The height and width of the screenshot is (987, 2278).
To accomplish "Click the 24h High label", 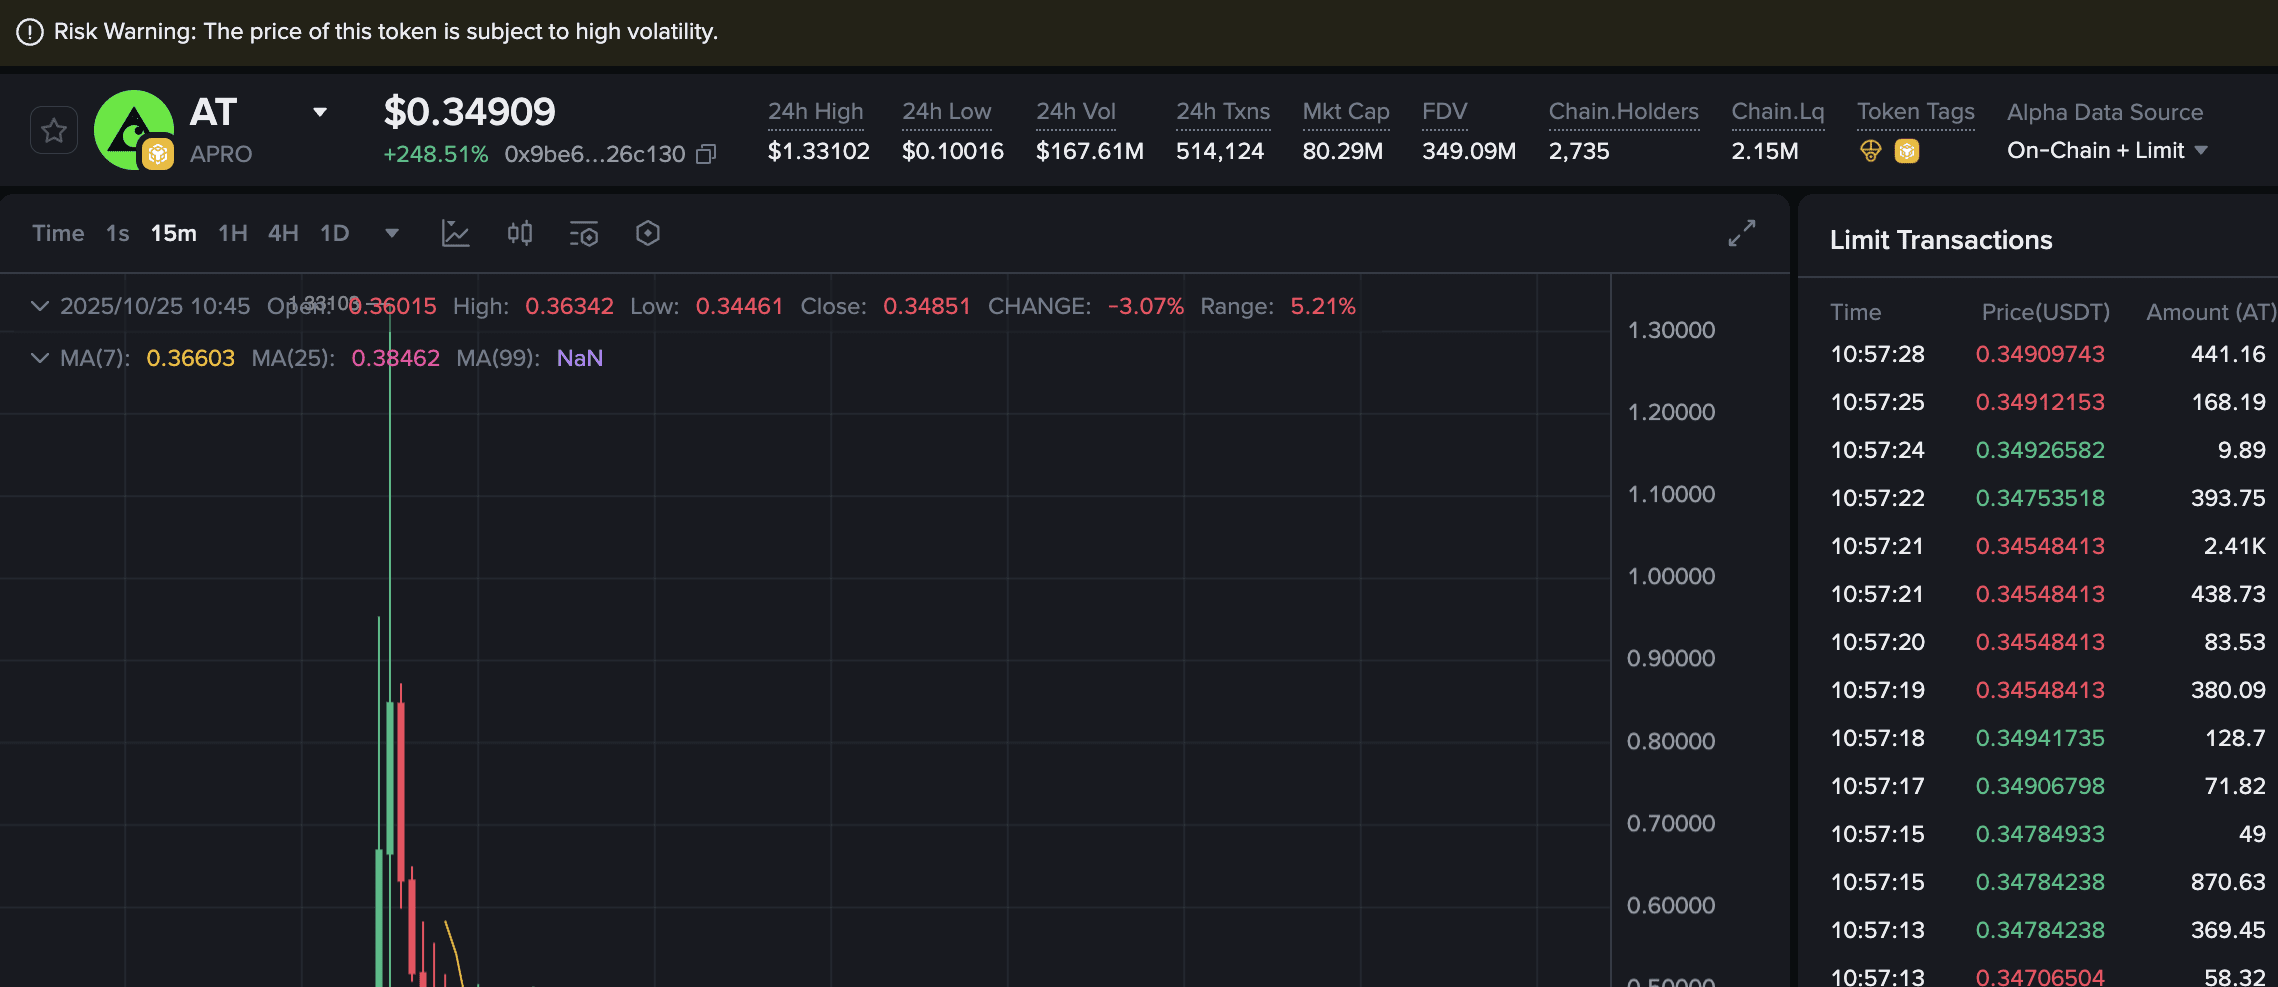I will [816, 112].
